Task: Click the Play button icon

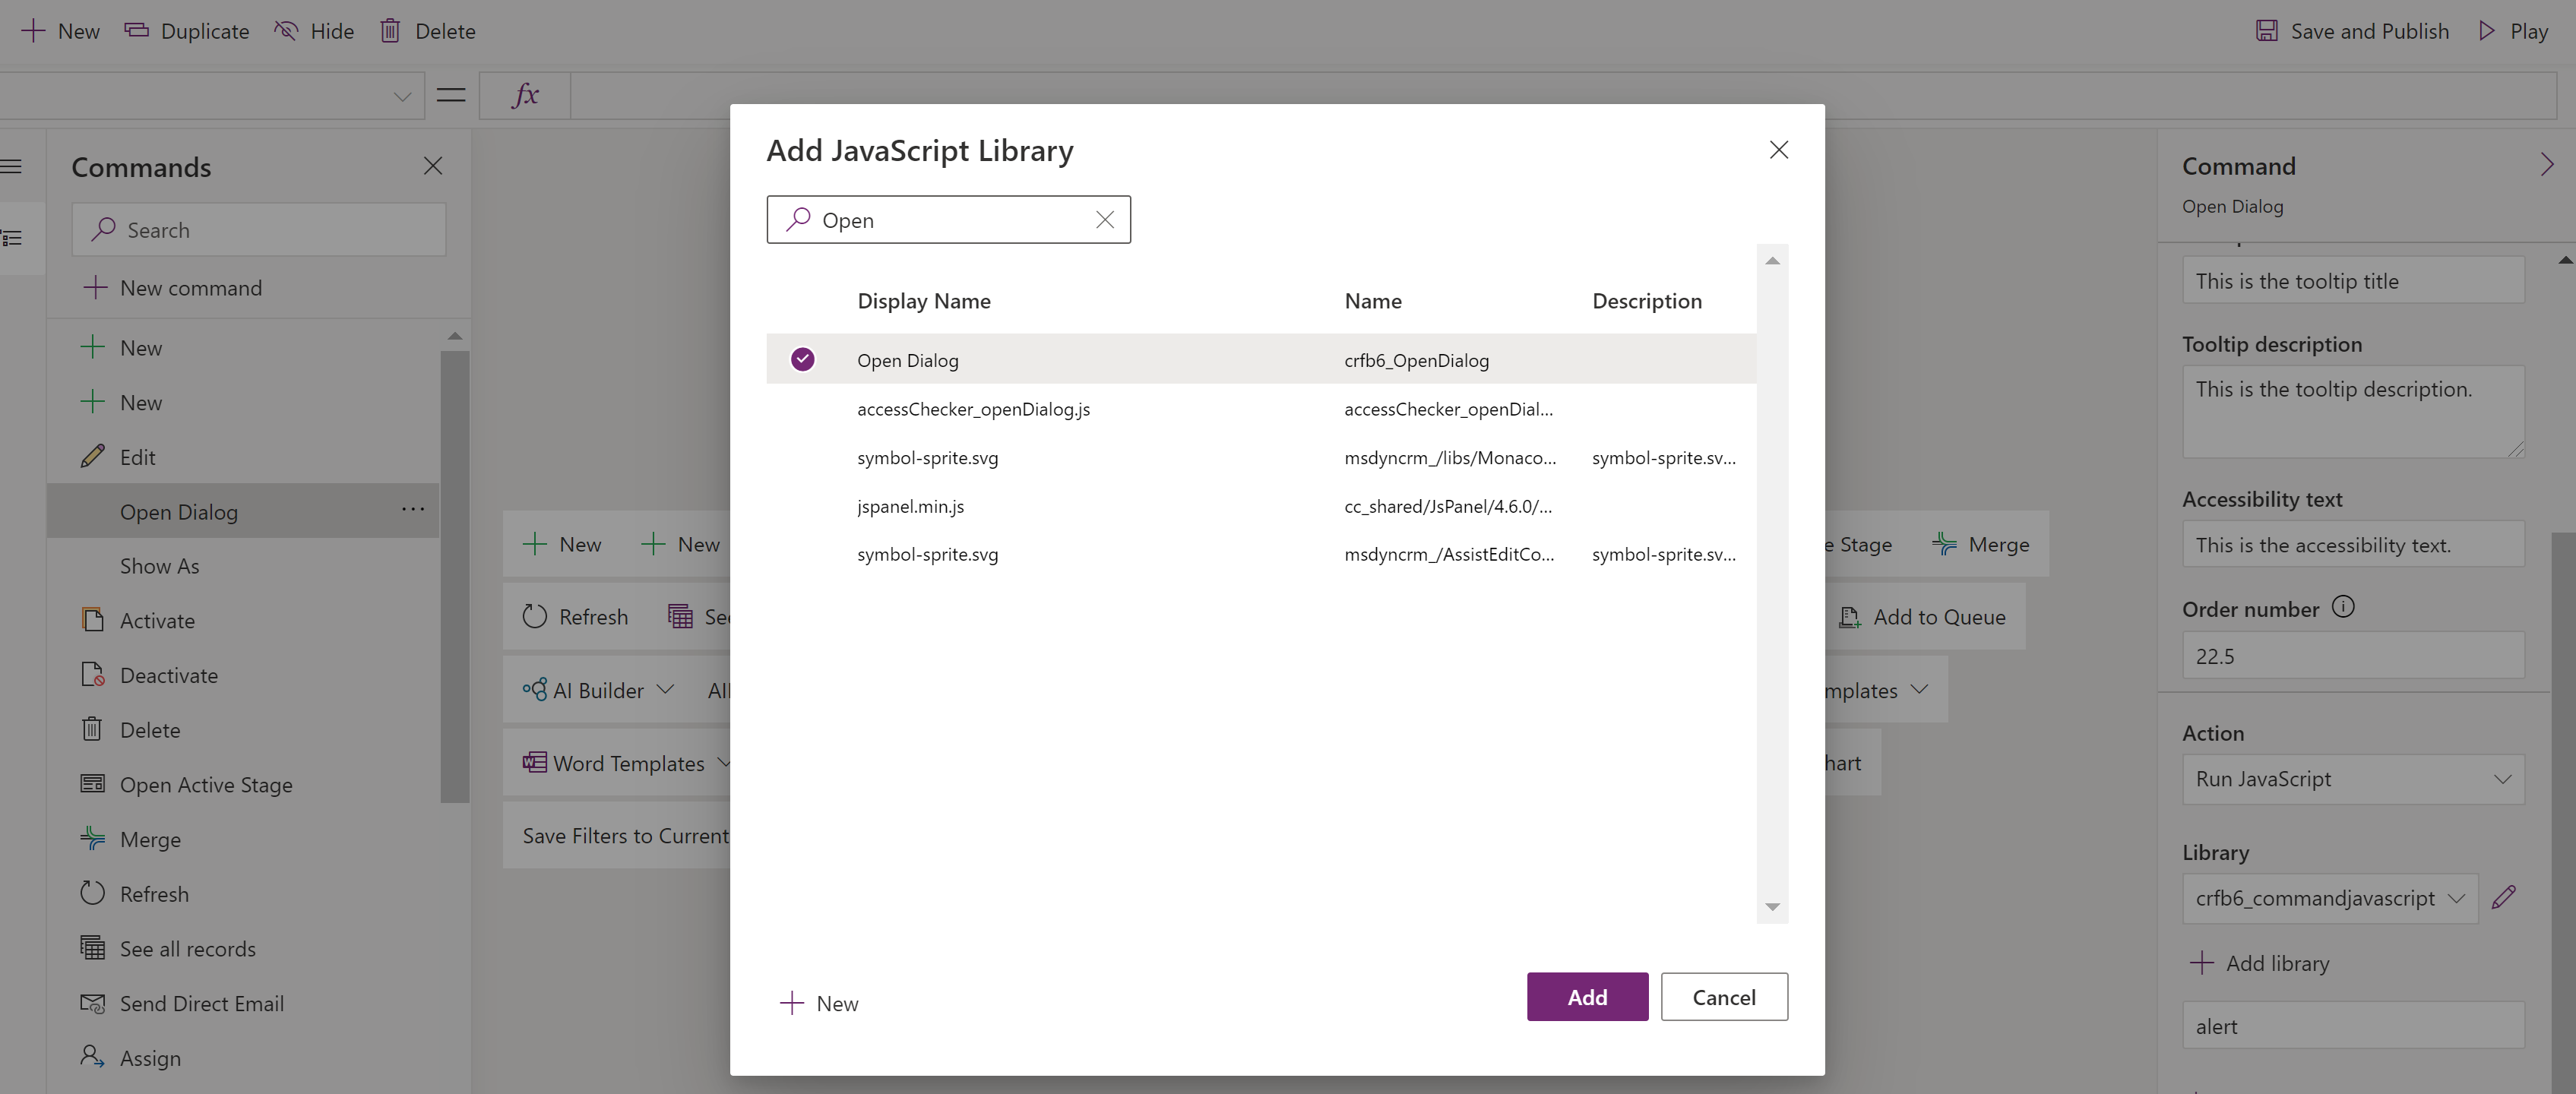Action: (2491, 30)
